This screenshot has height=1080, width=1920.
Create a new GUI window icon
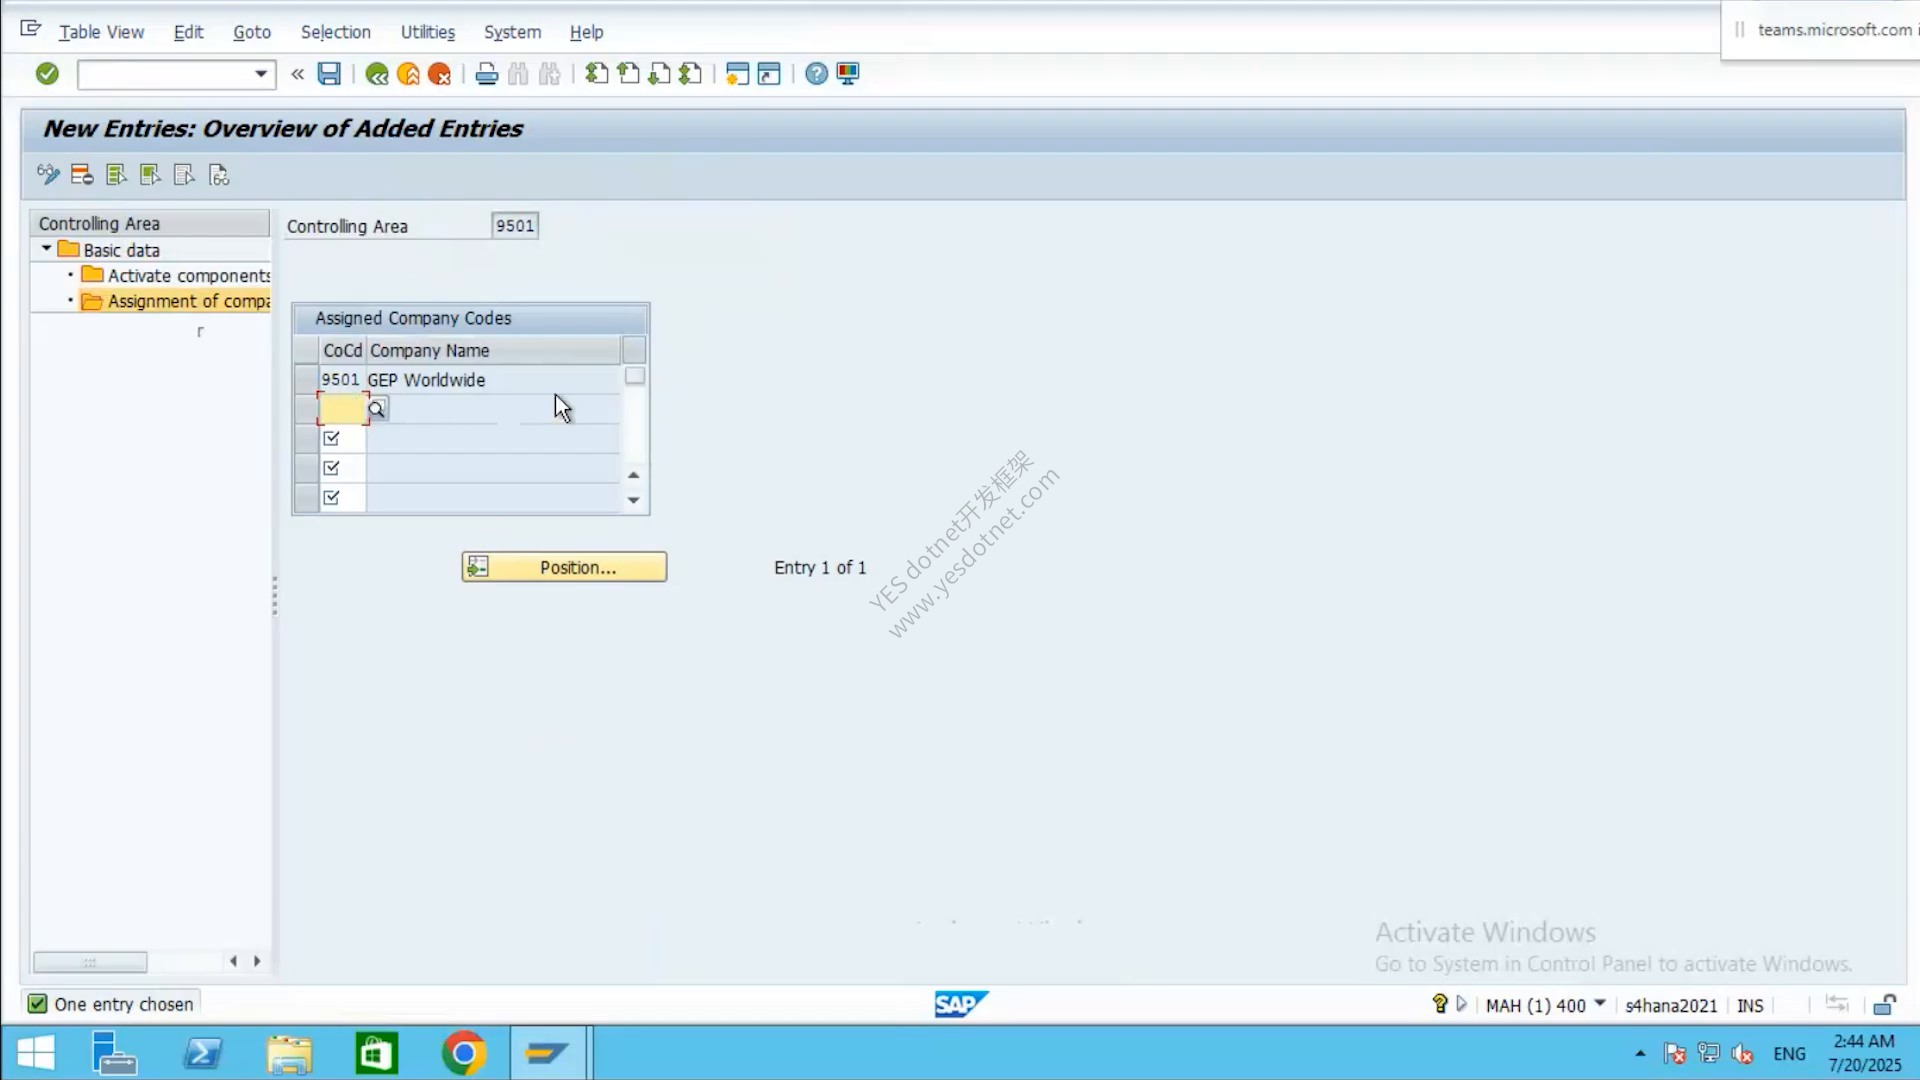(737, 74)
